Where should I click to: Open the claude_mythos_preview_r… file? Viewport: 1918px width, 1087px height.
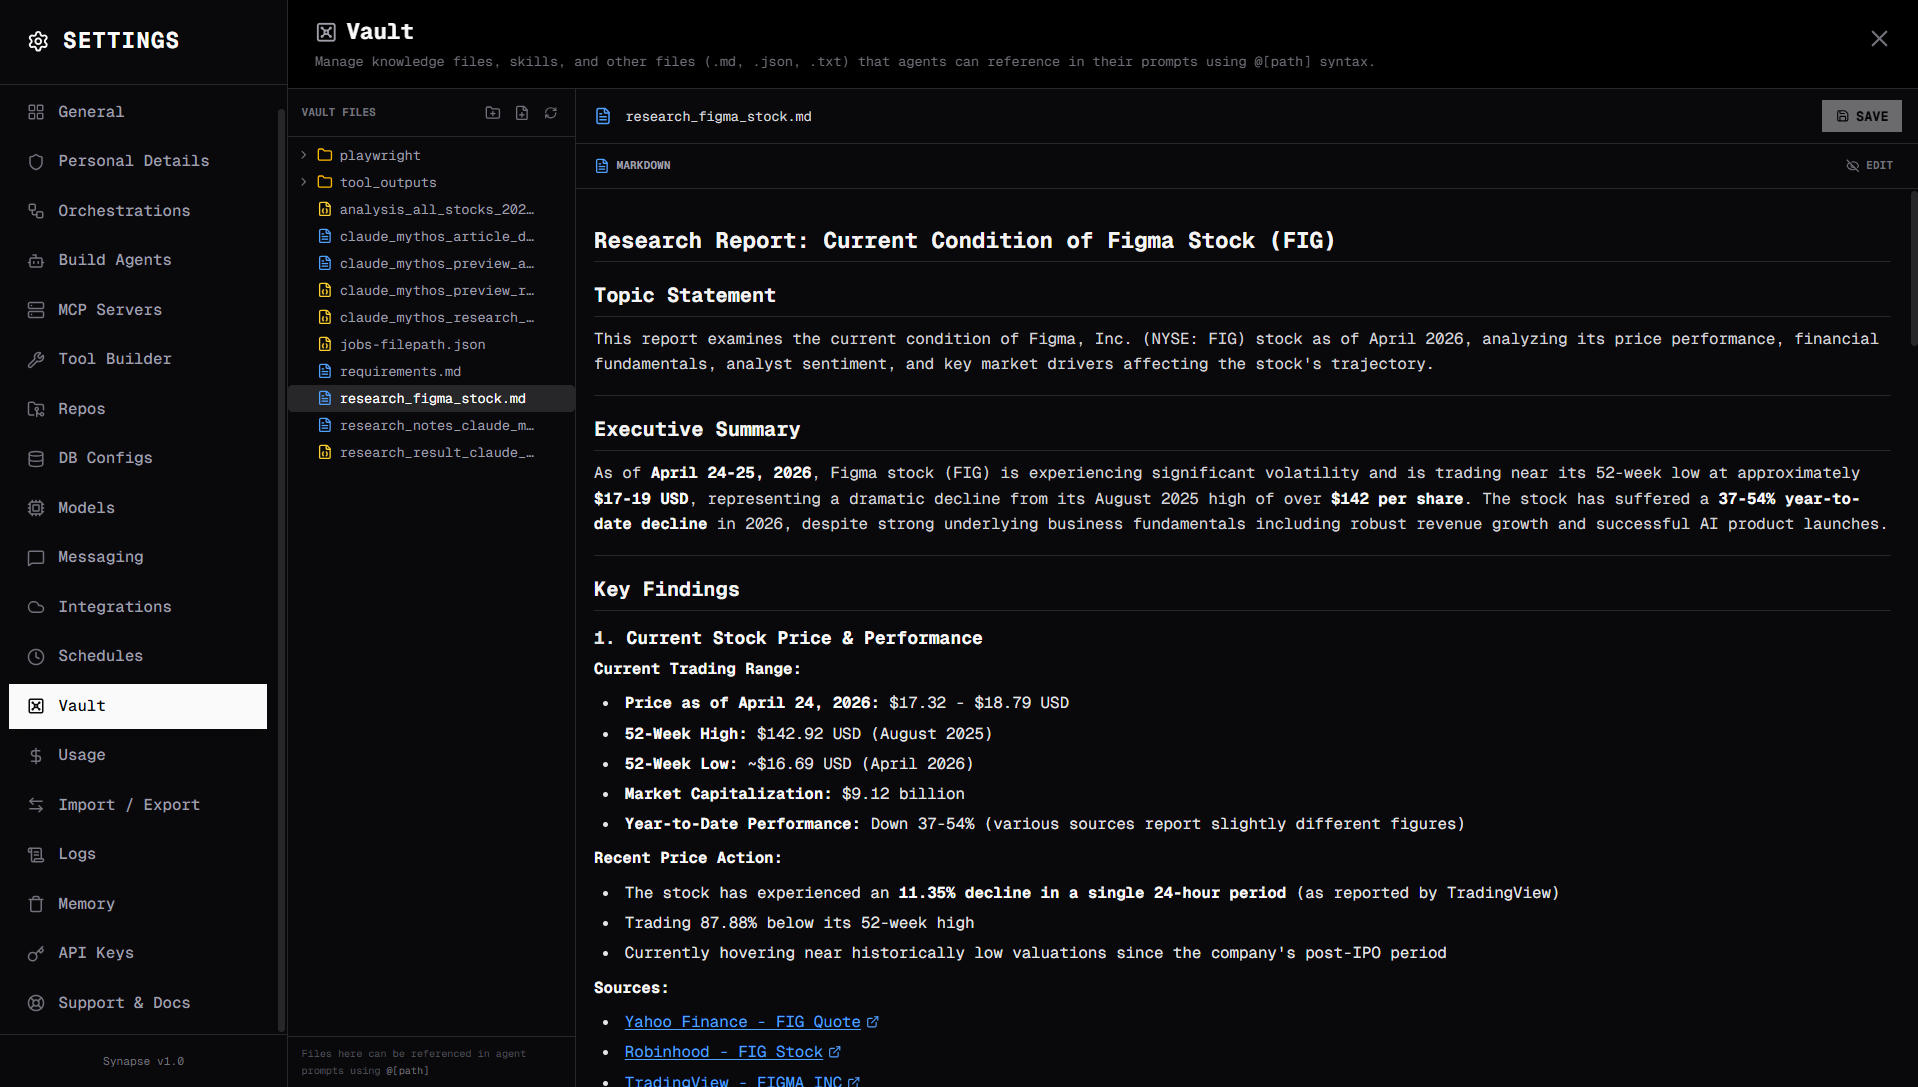tap(431, 290)
